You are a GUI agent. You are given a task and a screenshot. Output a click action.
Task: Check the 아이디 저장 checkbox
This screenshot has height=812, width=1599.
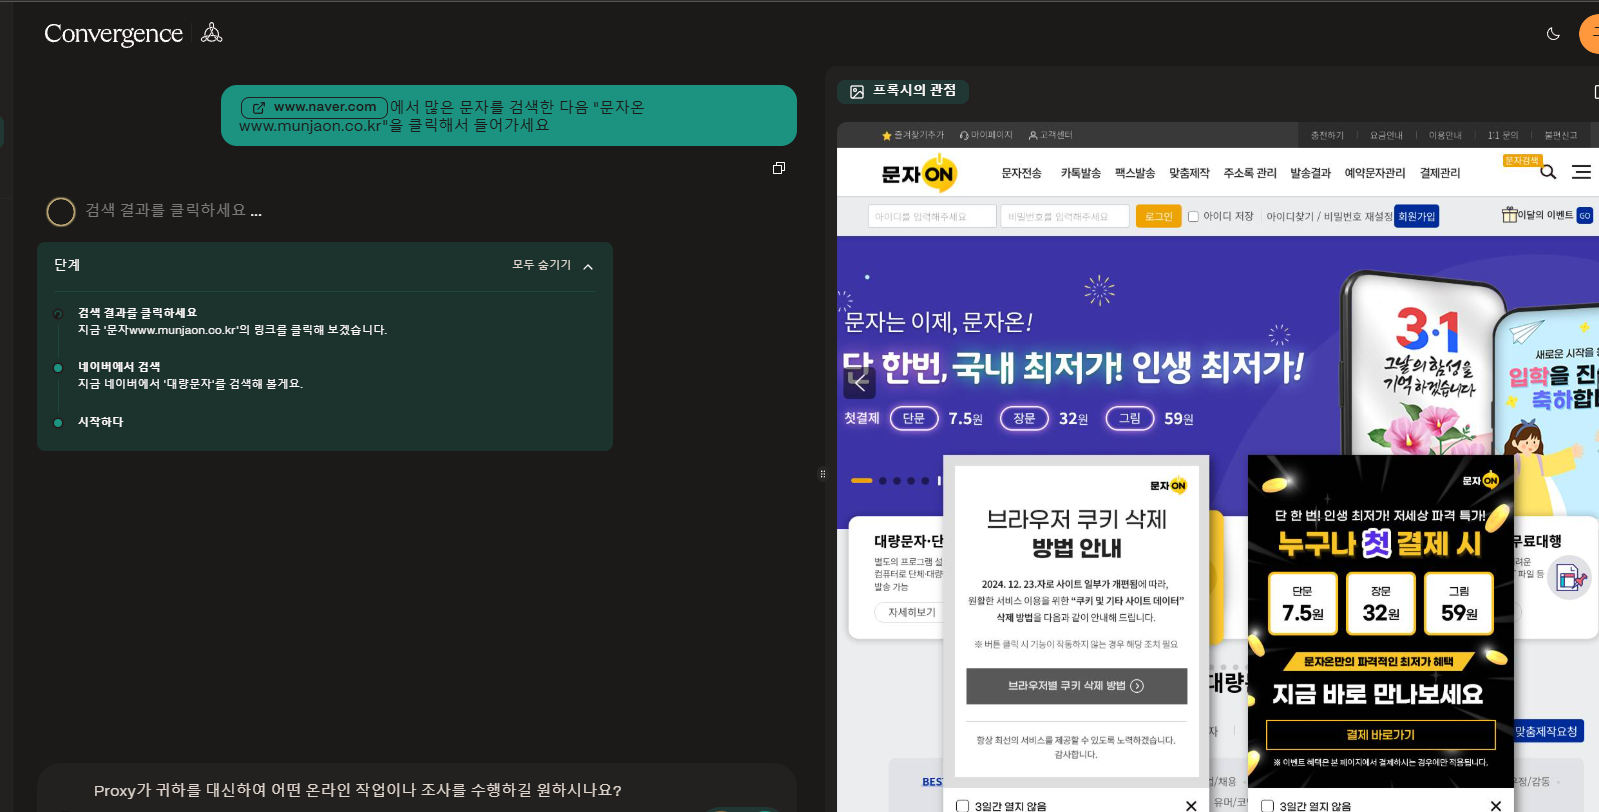1193,216
